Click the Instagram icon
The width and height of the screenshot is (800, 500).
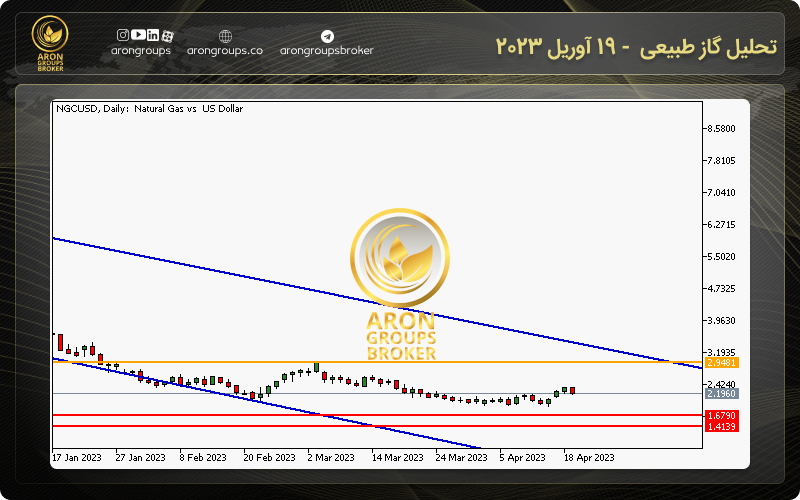pyautogui.click(x=123, y=35)
